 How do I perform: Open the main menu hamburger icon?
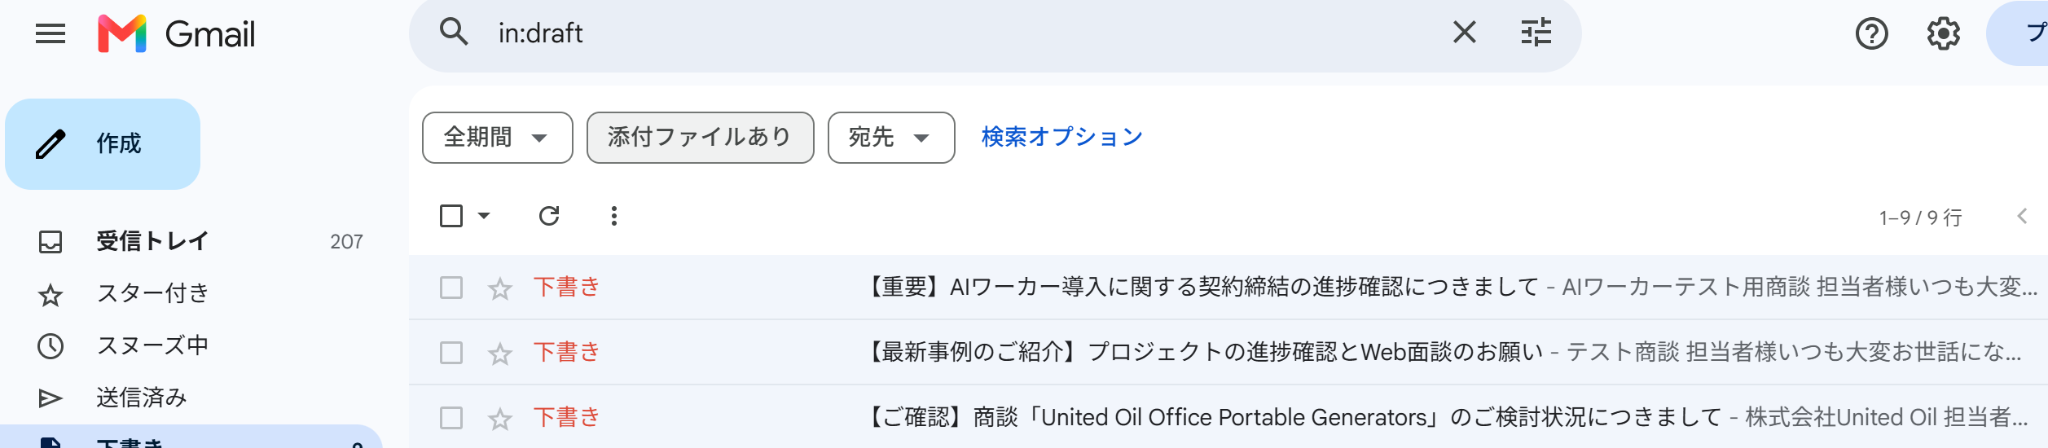[x=50, y=34]
